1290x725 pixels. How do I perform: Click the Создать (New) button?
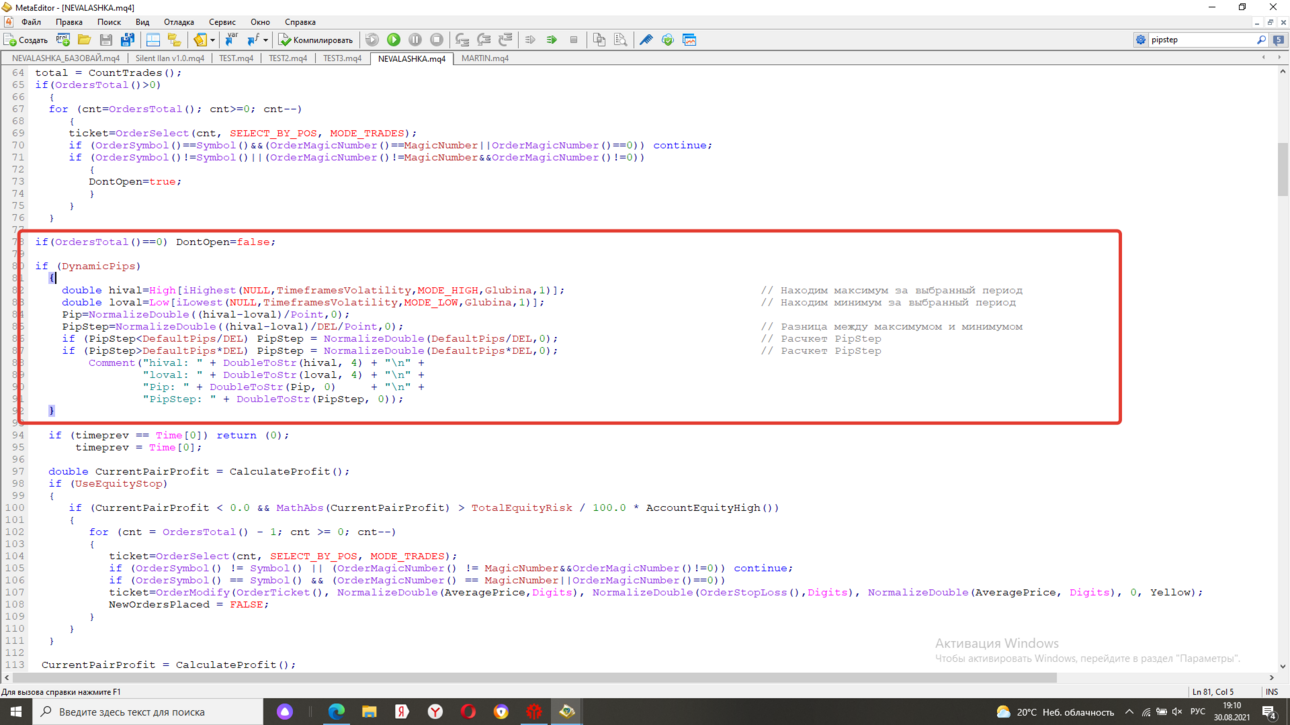coord(26,40)
